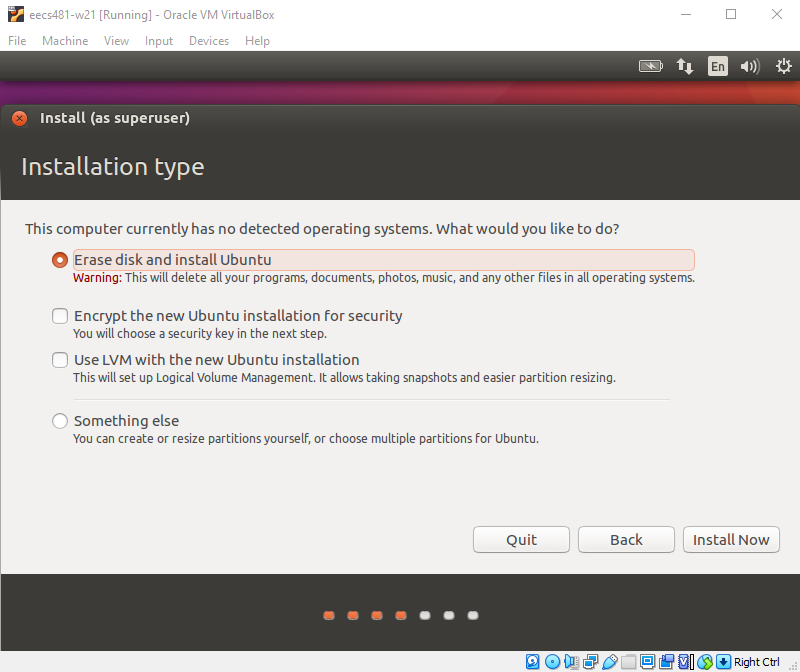This screenshot has width=800, height=672.
Task: Click the keyboard capture arrow icon
Action: 723,662
